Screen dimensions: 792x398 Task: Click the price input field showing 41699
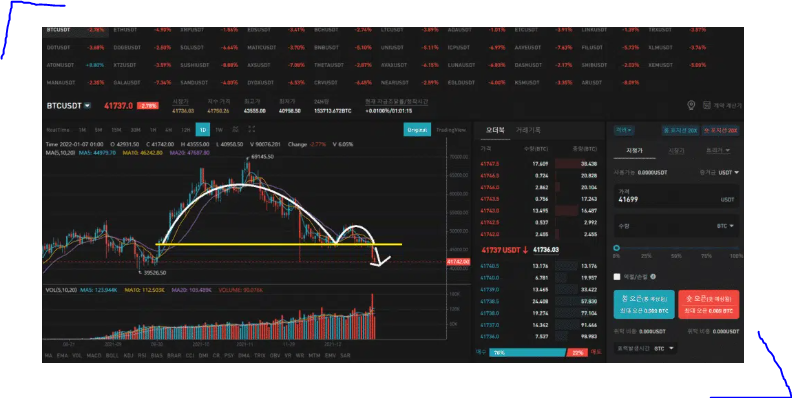coord(676,196)
